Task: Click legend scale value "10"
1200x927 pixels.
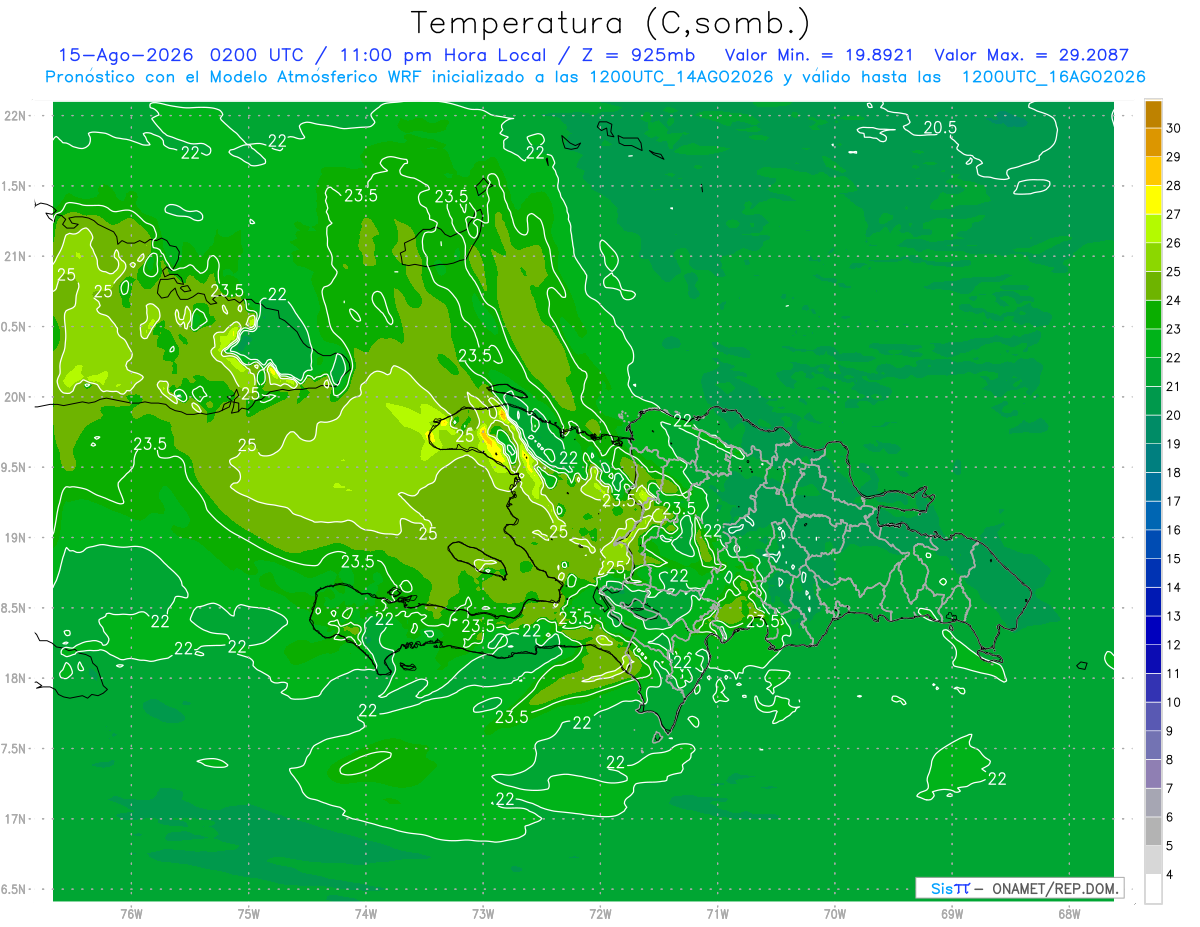Action: pos(1175,702)
